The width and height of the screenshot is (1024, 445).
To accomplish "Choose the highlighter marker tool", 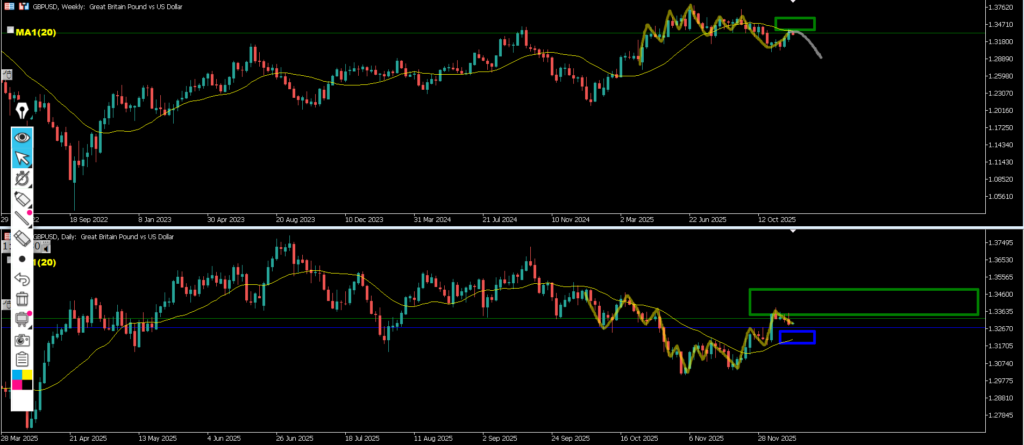I will tap(21, 198).
